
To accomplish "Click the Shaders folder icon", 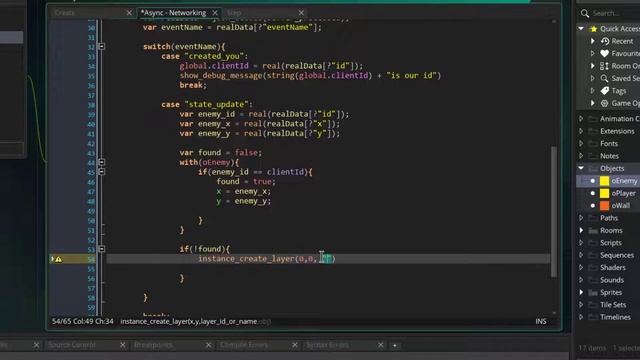I will pyautogui.click(x=593, y=268).
